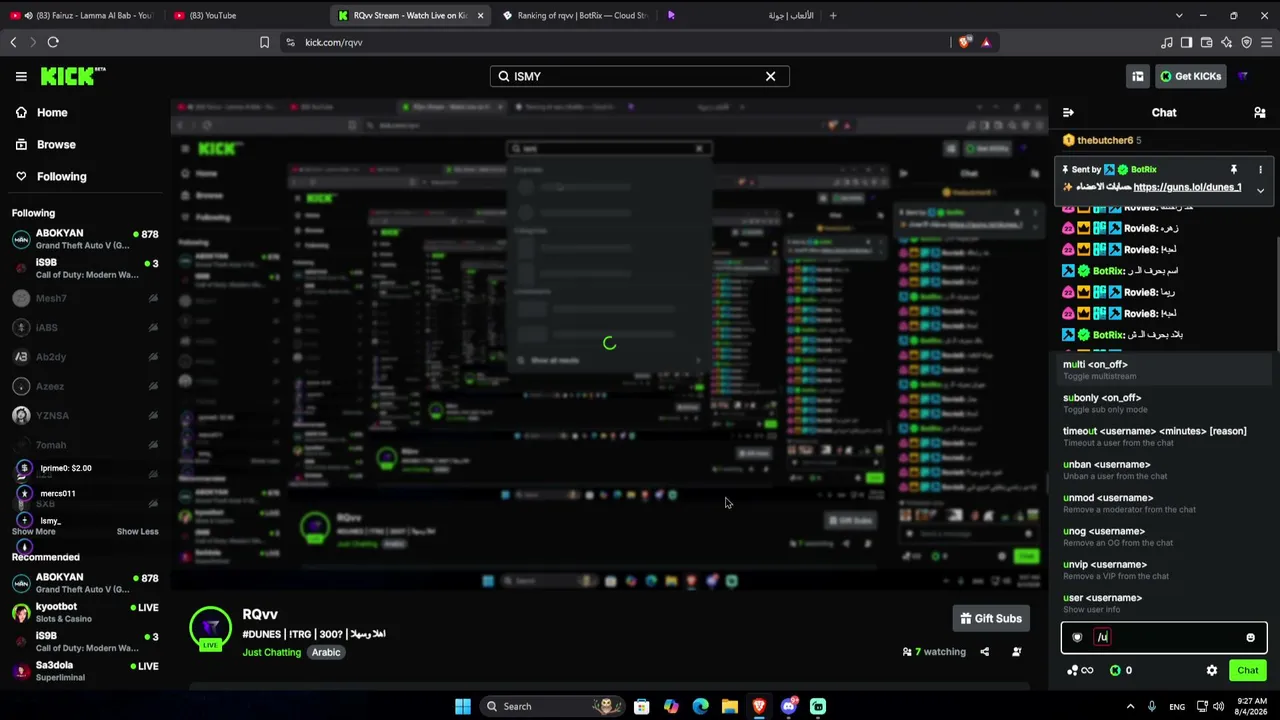Unpin the pinned BotRix message
Image resolution: width=1280 pixels, height=720 pixels.
pos(1233,170)
